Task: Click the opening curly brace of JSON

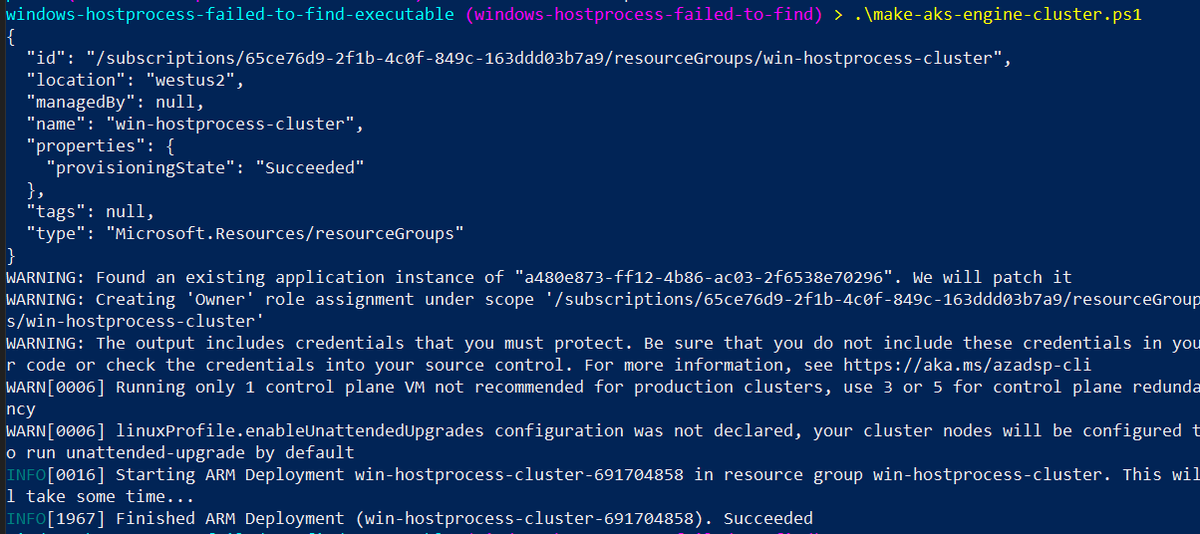Action: click(x=10, y=38)
